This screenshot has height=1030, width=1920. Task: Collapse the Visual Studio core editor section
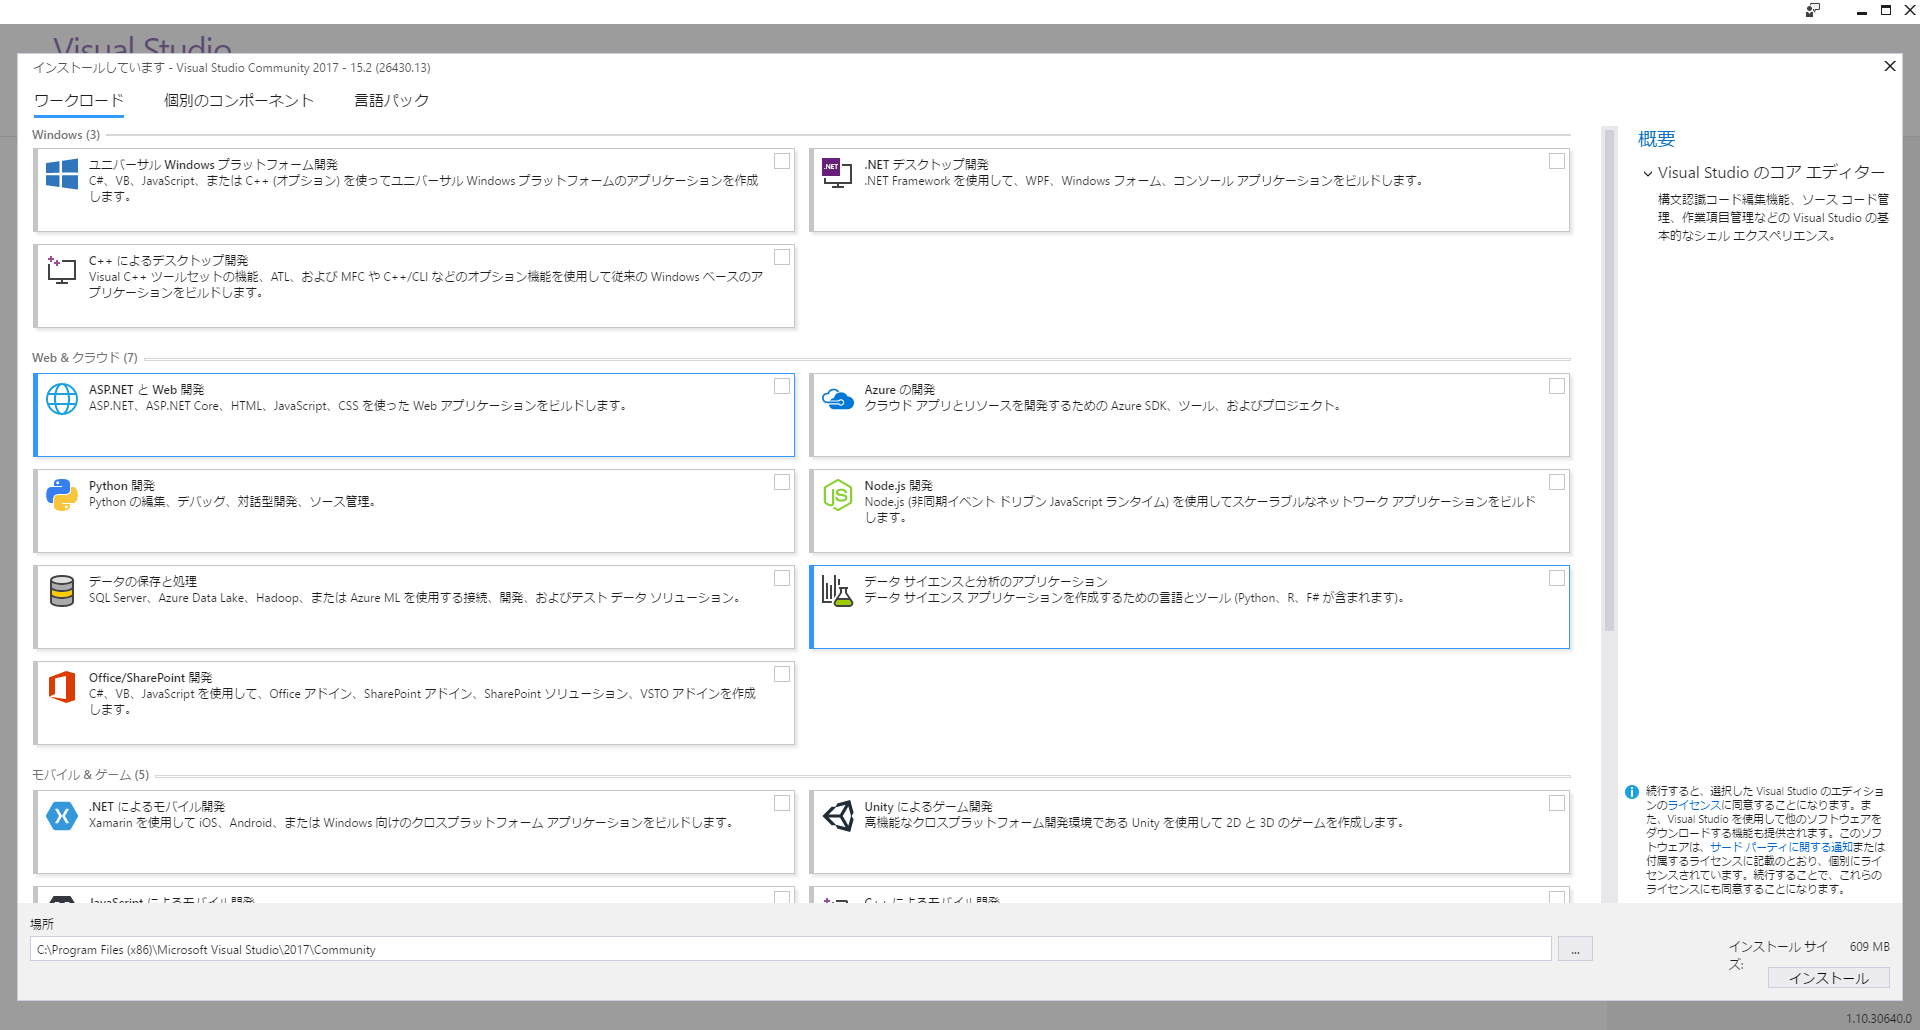coord(1648,173)
